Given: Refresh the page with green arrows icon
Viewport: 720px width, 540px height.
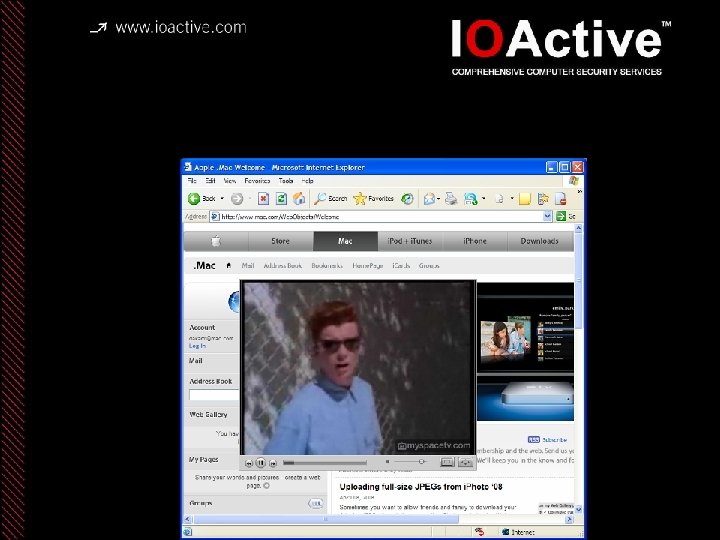Looking at the screenshot, I should (281, 199).
